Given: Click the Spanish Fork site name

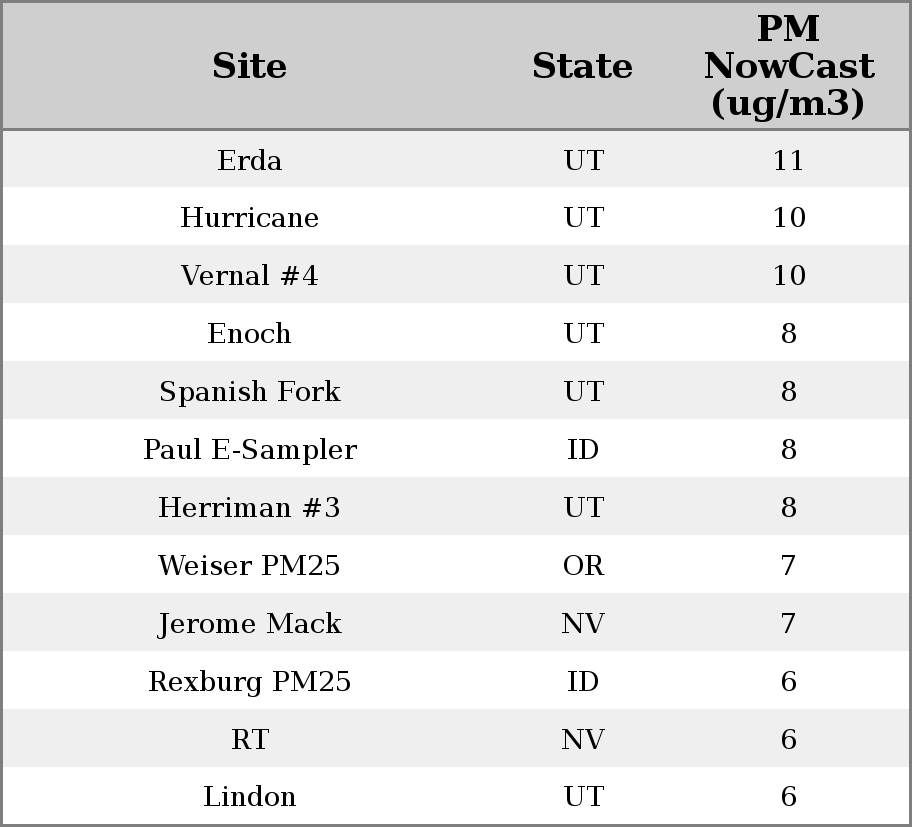Looking at the screenshot, I should click(x=250, y=392).
